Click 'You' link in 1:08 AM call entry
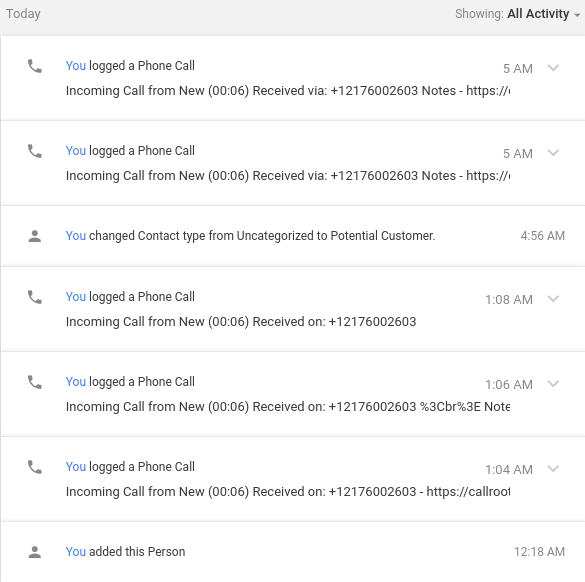The width and height of the screenshot is (585, 582). [76, 297]
